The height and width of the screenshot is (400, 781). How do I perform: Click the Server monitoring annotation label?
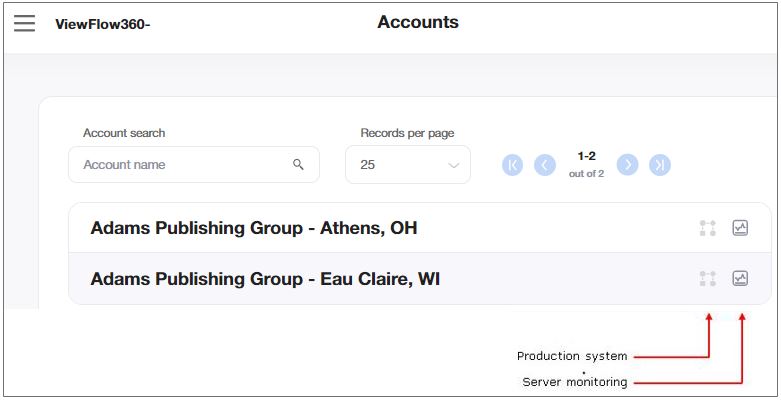(x=575, y=382)
